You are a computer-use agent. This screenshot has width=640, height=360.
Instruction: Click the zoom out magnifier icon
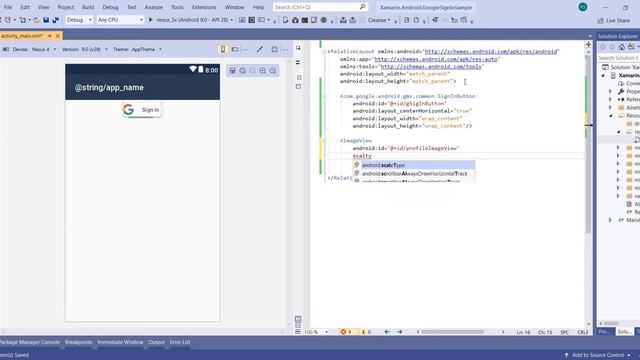[273, 71]
